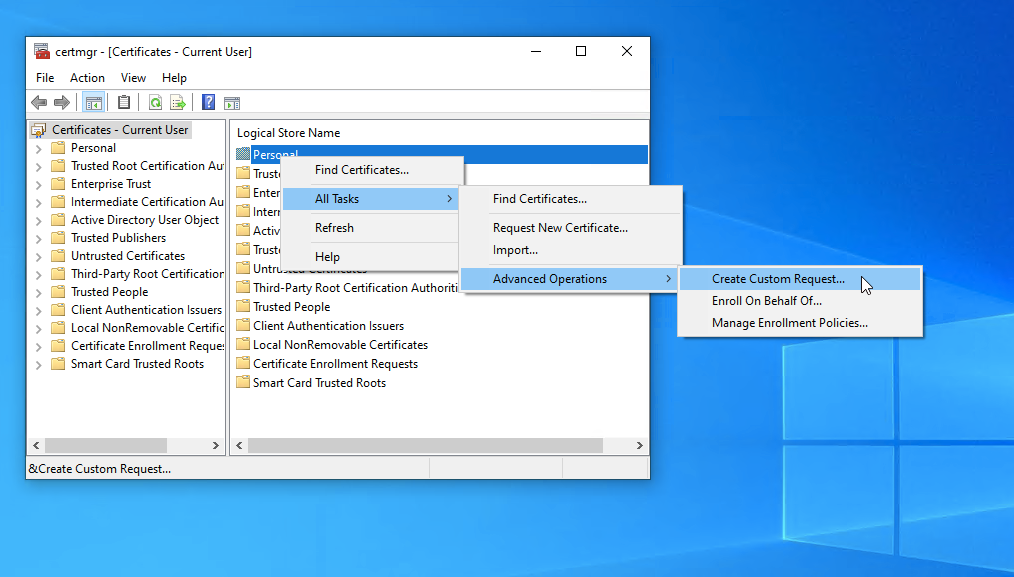Click the certmgr icon in the title bar
The height and width of the screenshot is (577, 1014).
(41, 50)
